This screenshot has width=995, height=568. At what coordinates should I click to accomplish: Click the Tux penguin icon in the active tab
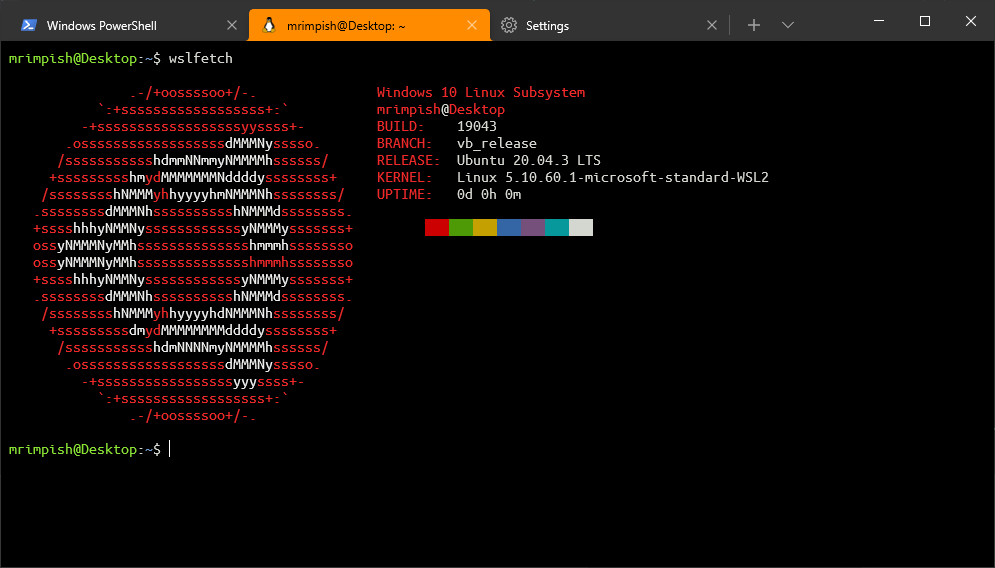tap(268, 25)
